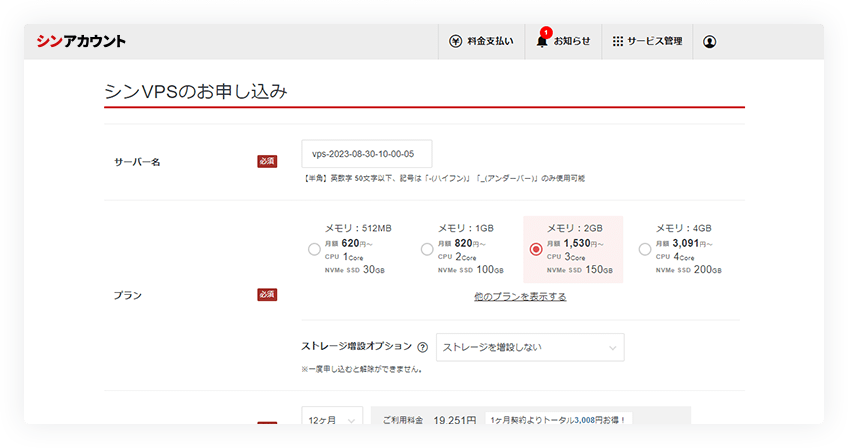Click the シンアカウント logo
The width and height of the screenshot is (848, 448).
tap(81, 41)
